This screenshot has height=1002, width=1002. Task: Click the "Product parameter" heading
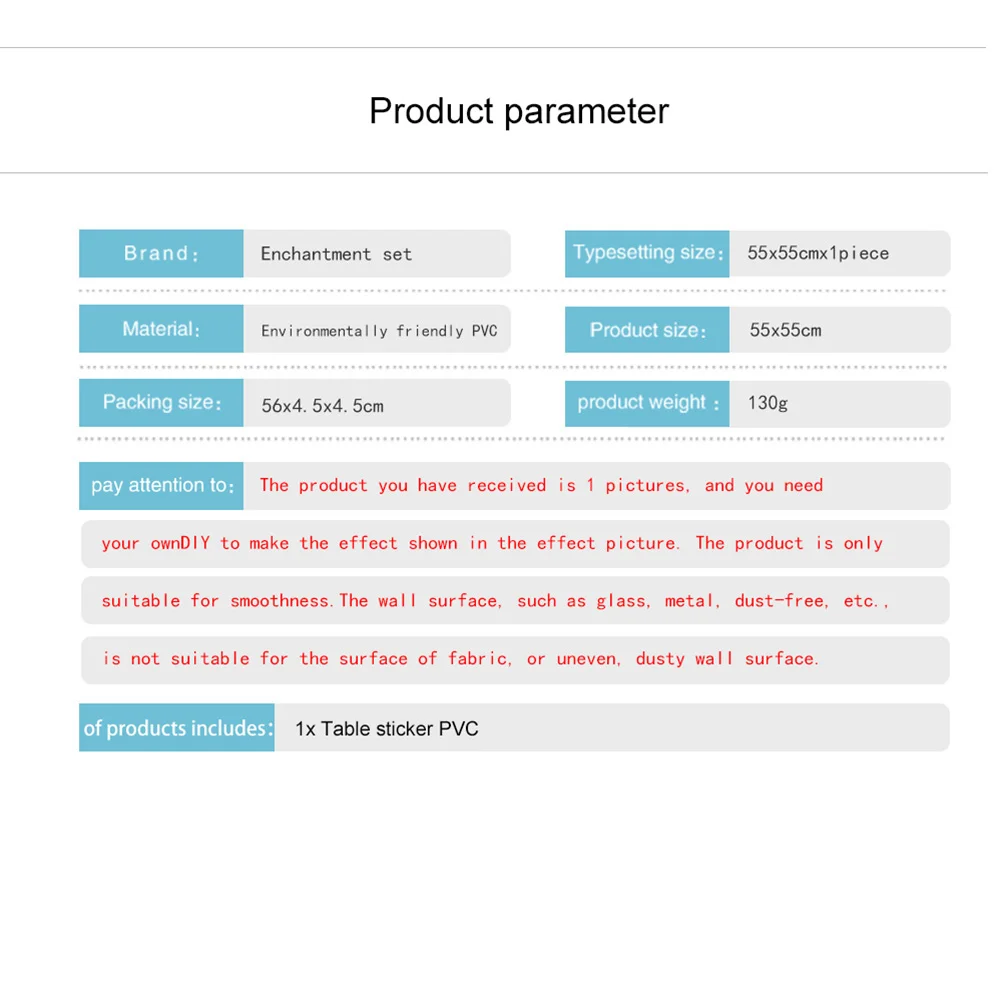coord(518,111)
